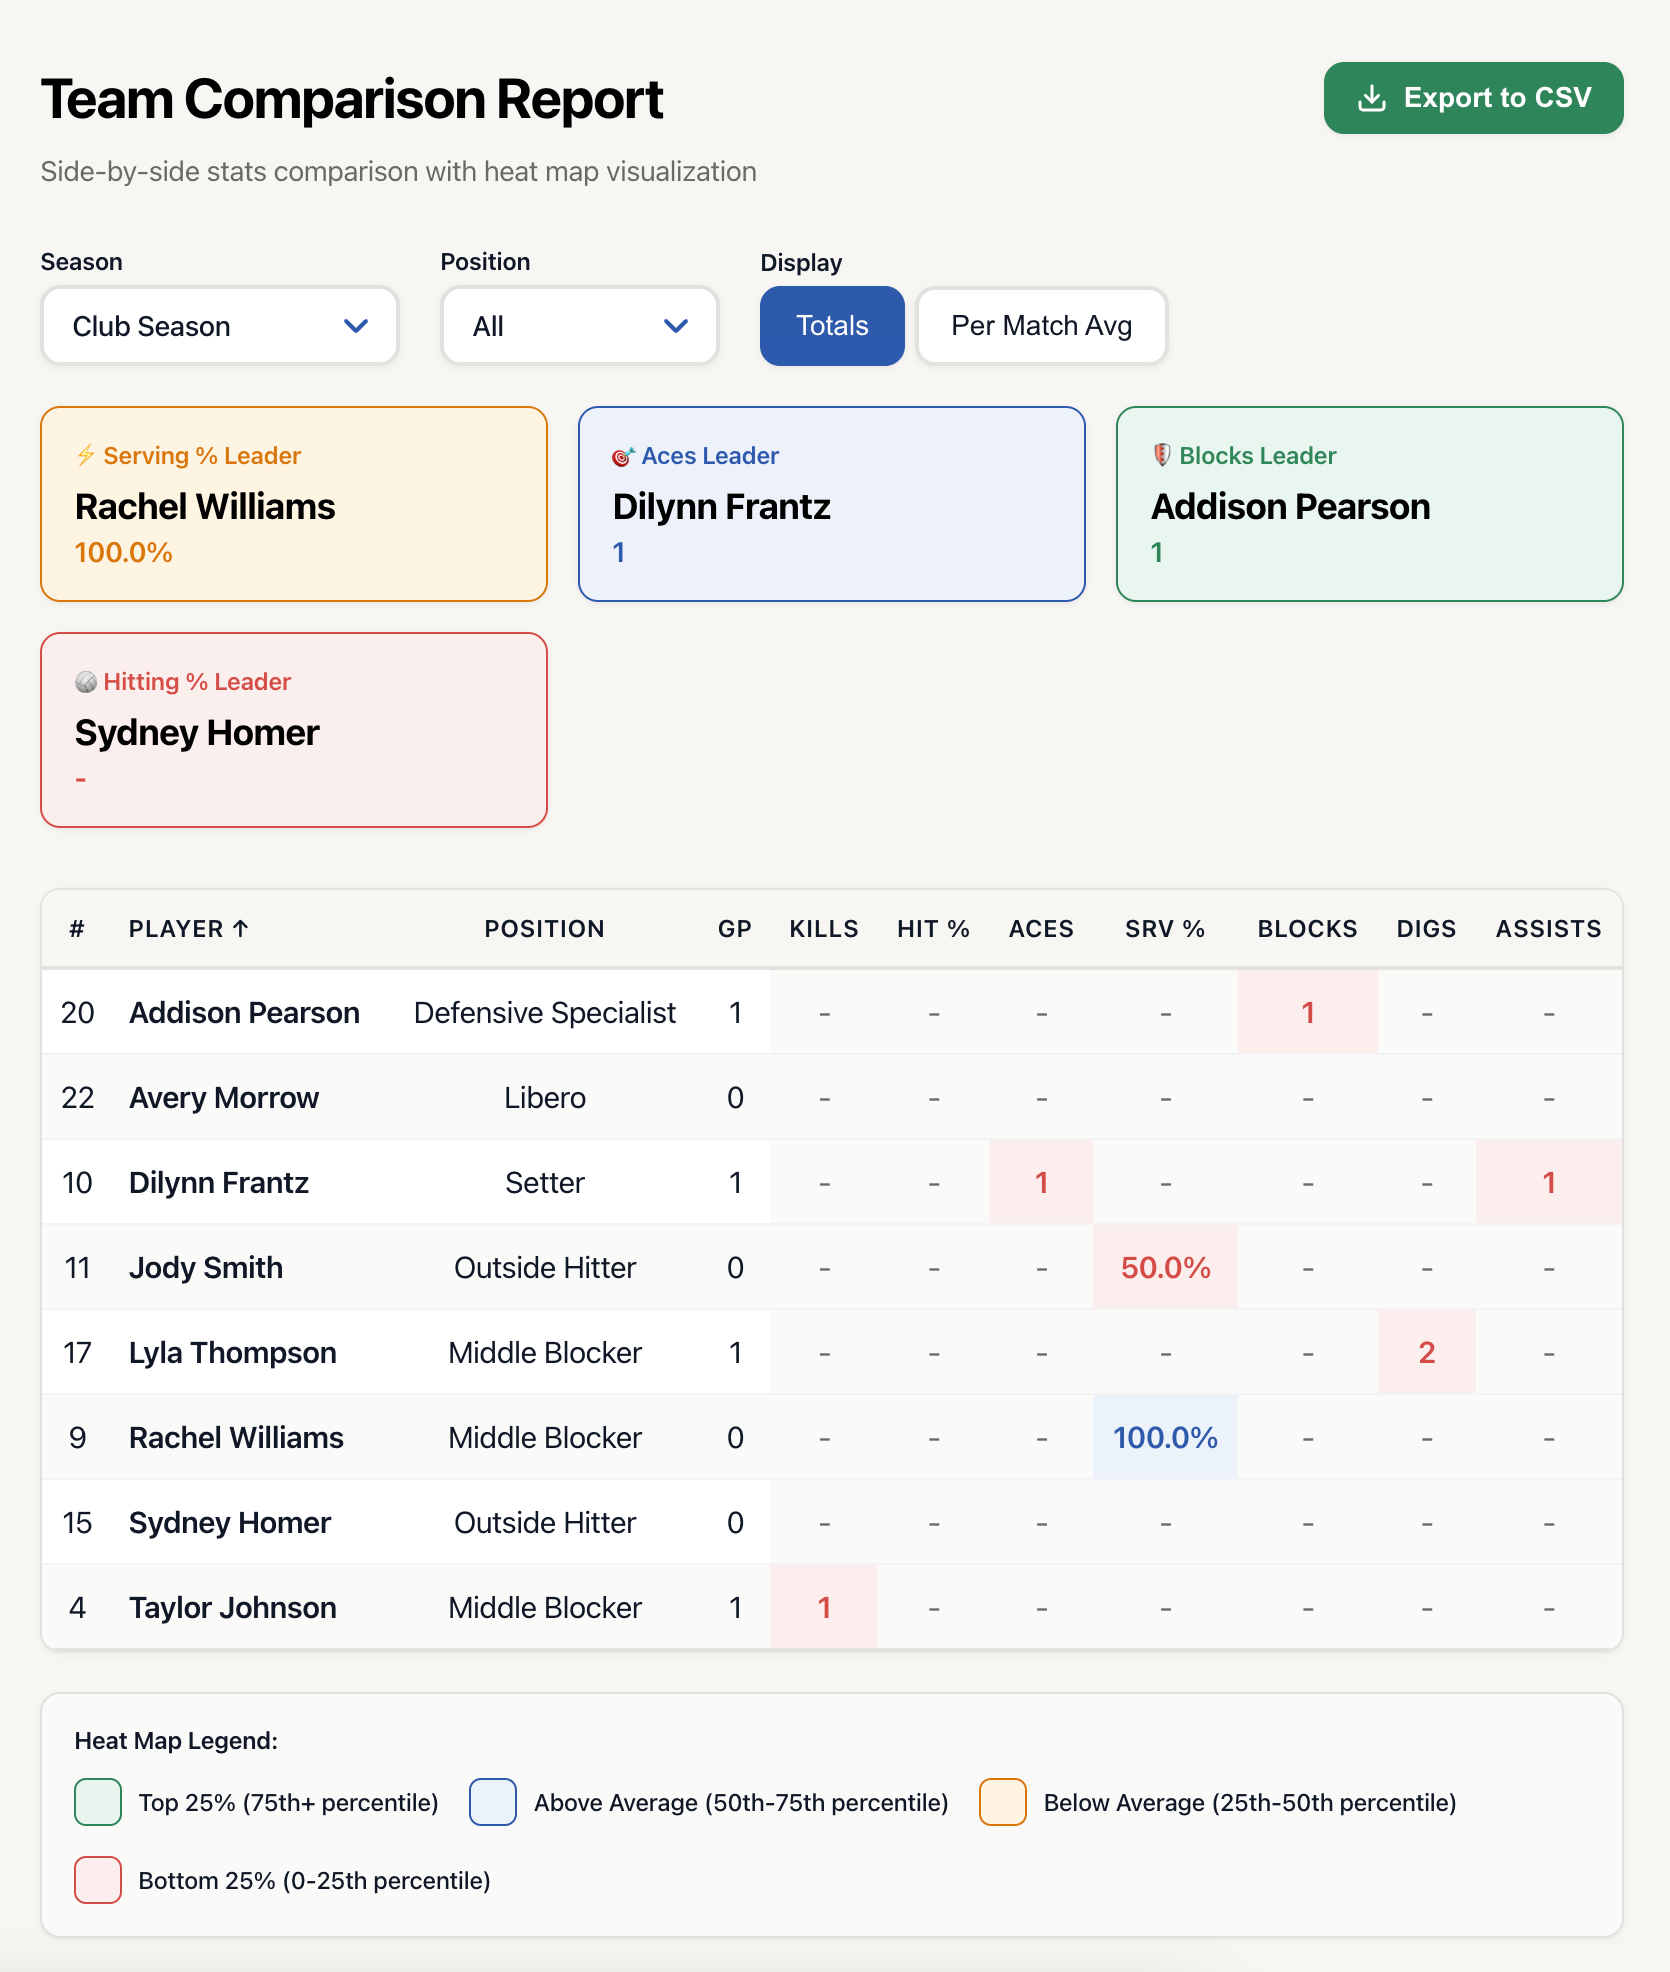This screenshot has width=1670, height=1972.
Task: Click the Libero position cell
Action: point(545,1098)
